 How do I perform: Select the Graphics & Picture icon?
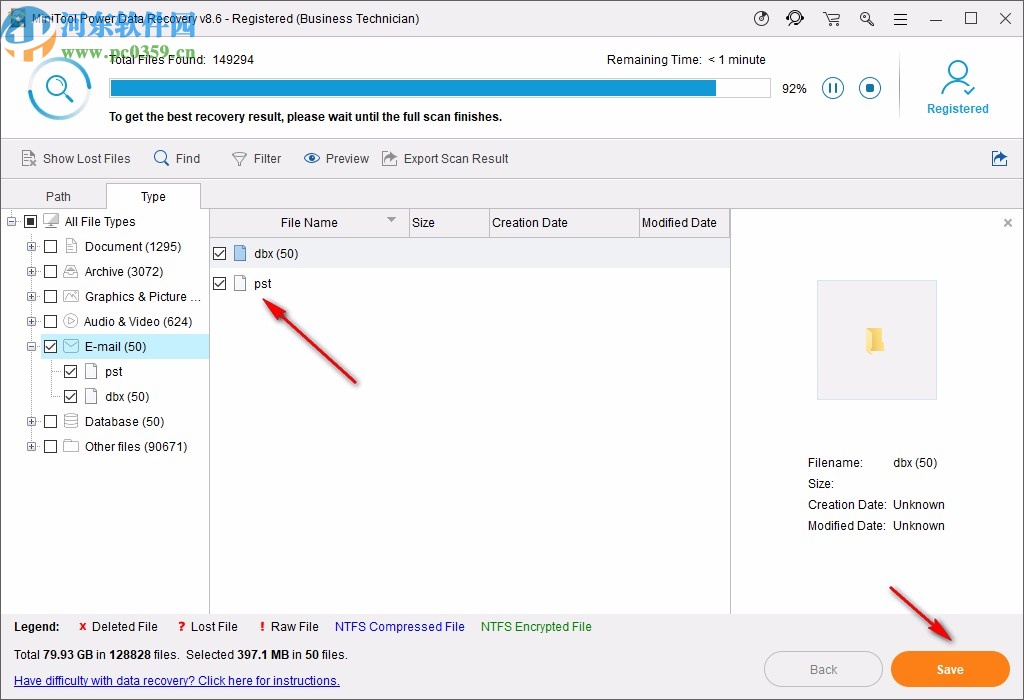pyautogui.click(x=71, y=296)
